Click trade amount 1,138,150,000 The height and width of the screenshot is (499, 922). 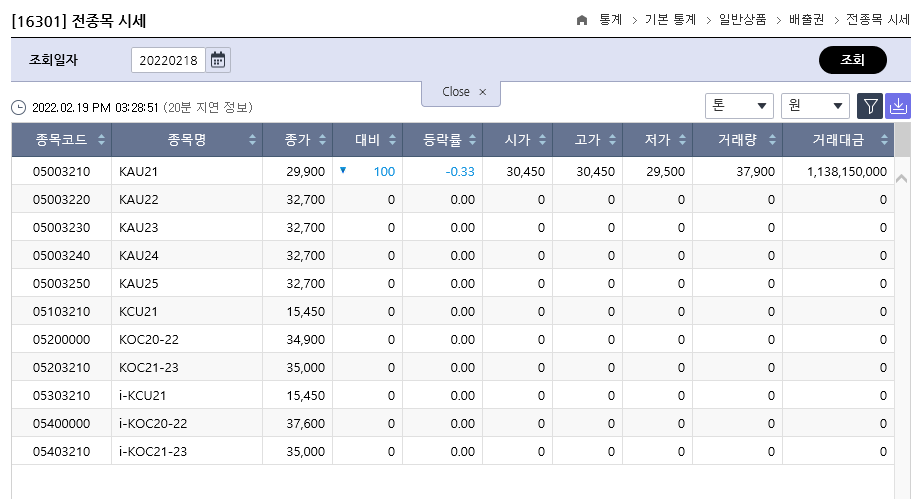pyautogui.click(x=847, y=172)
